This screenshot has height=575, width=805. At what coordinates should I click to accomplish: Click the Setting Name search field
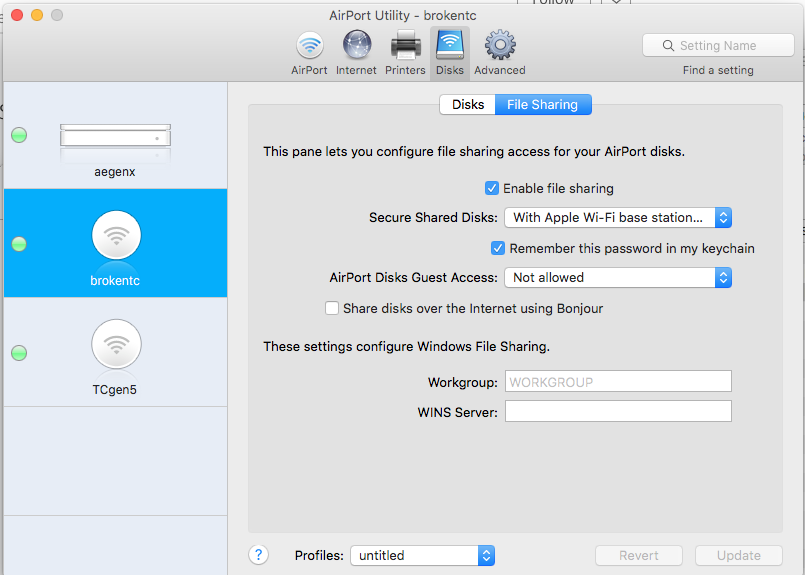click(x=718, y=46)
